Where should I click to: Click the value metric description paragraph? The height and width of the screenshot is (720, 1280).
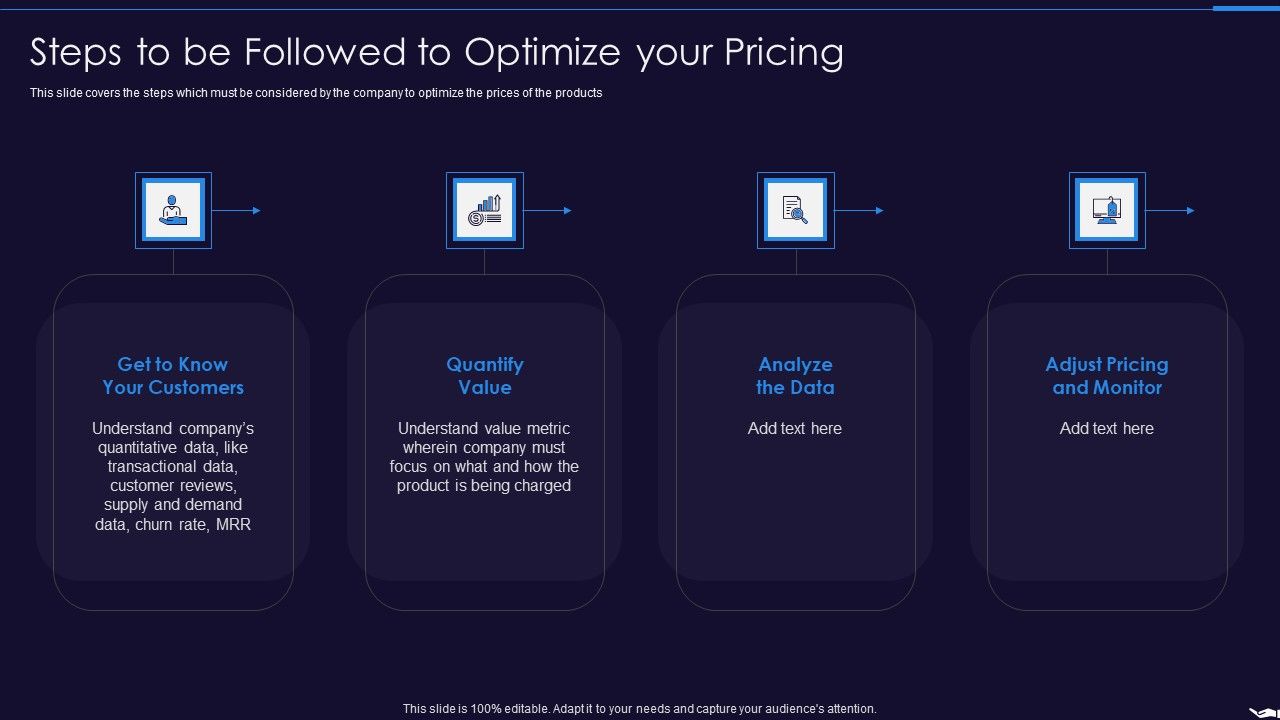tap(484, 457)
